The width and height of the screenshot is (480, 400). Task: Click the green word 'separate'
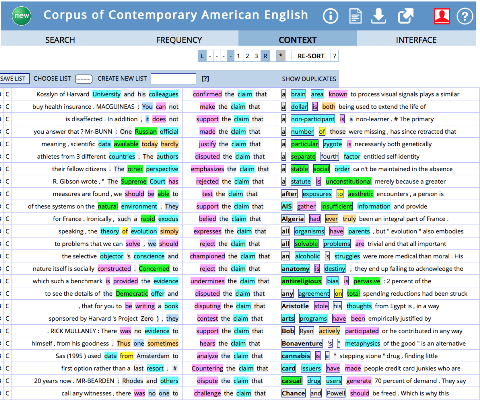303,156
